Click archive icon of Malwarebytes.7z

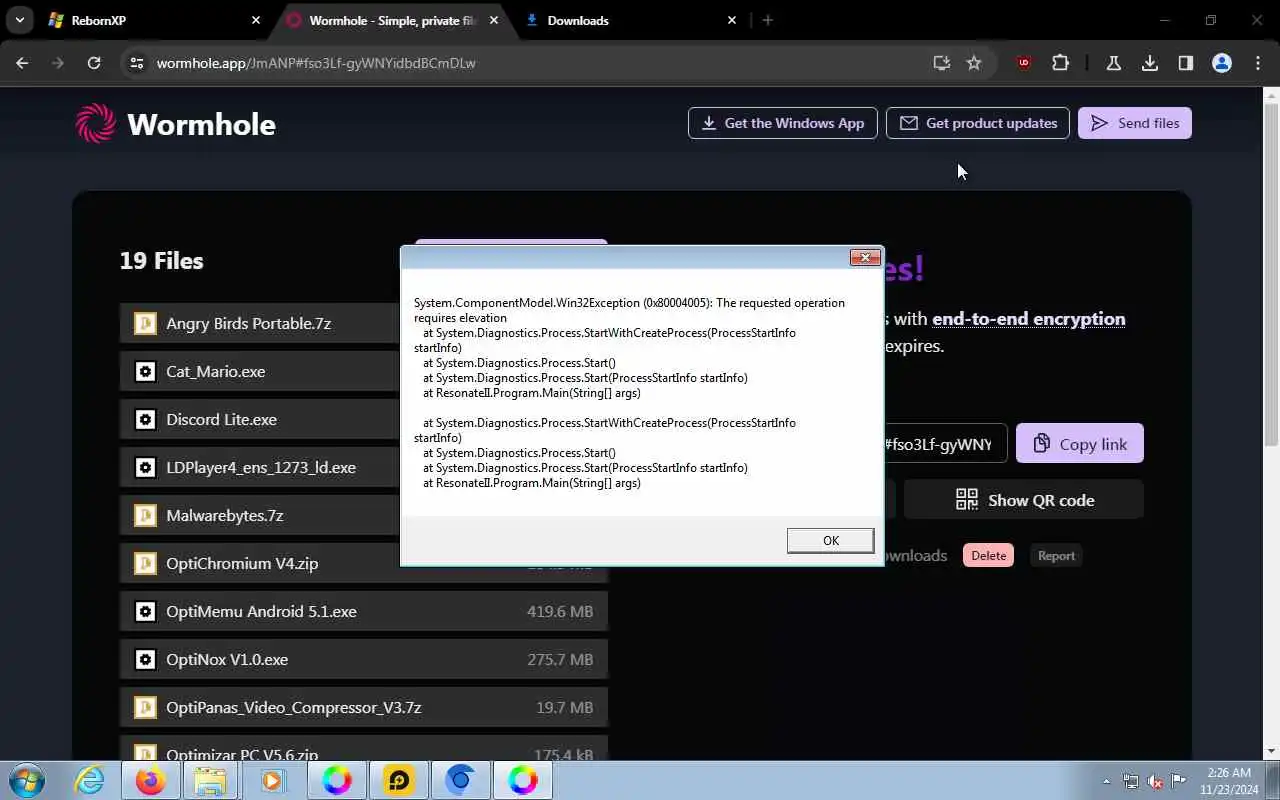point(145,515)
